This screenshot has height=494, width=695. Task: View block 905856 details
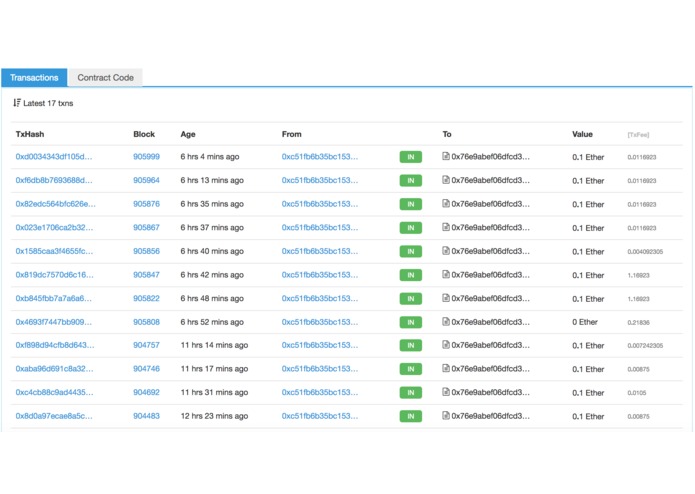pyautogui.click(x=146, y=251)
